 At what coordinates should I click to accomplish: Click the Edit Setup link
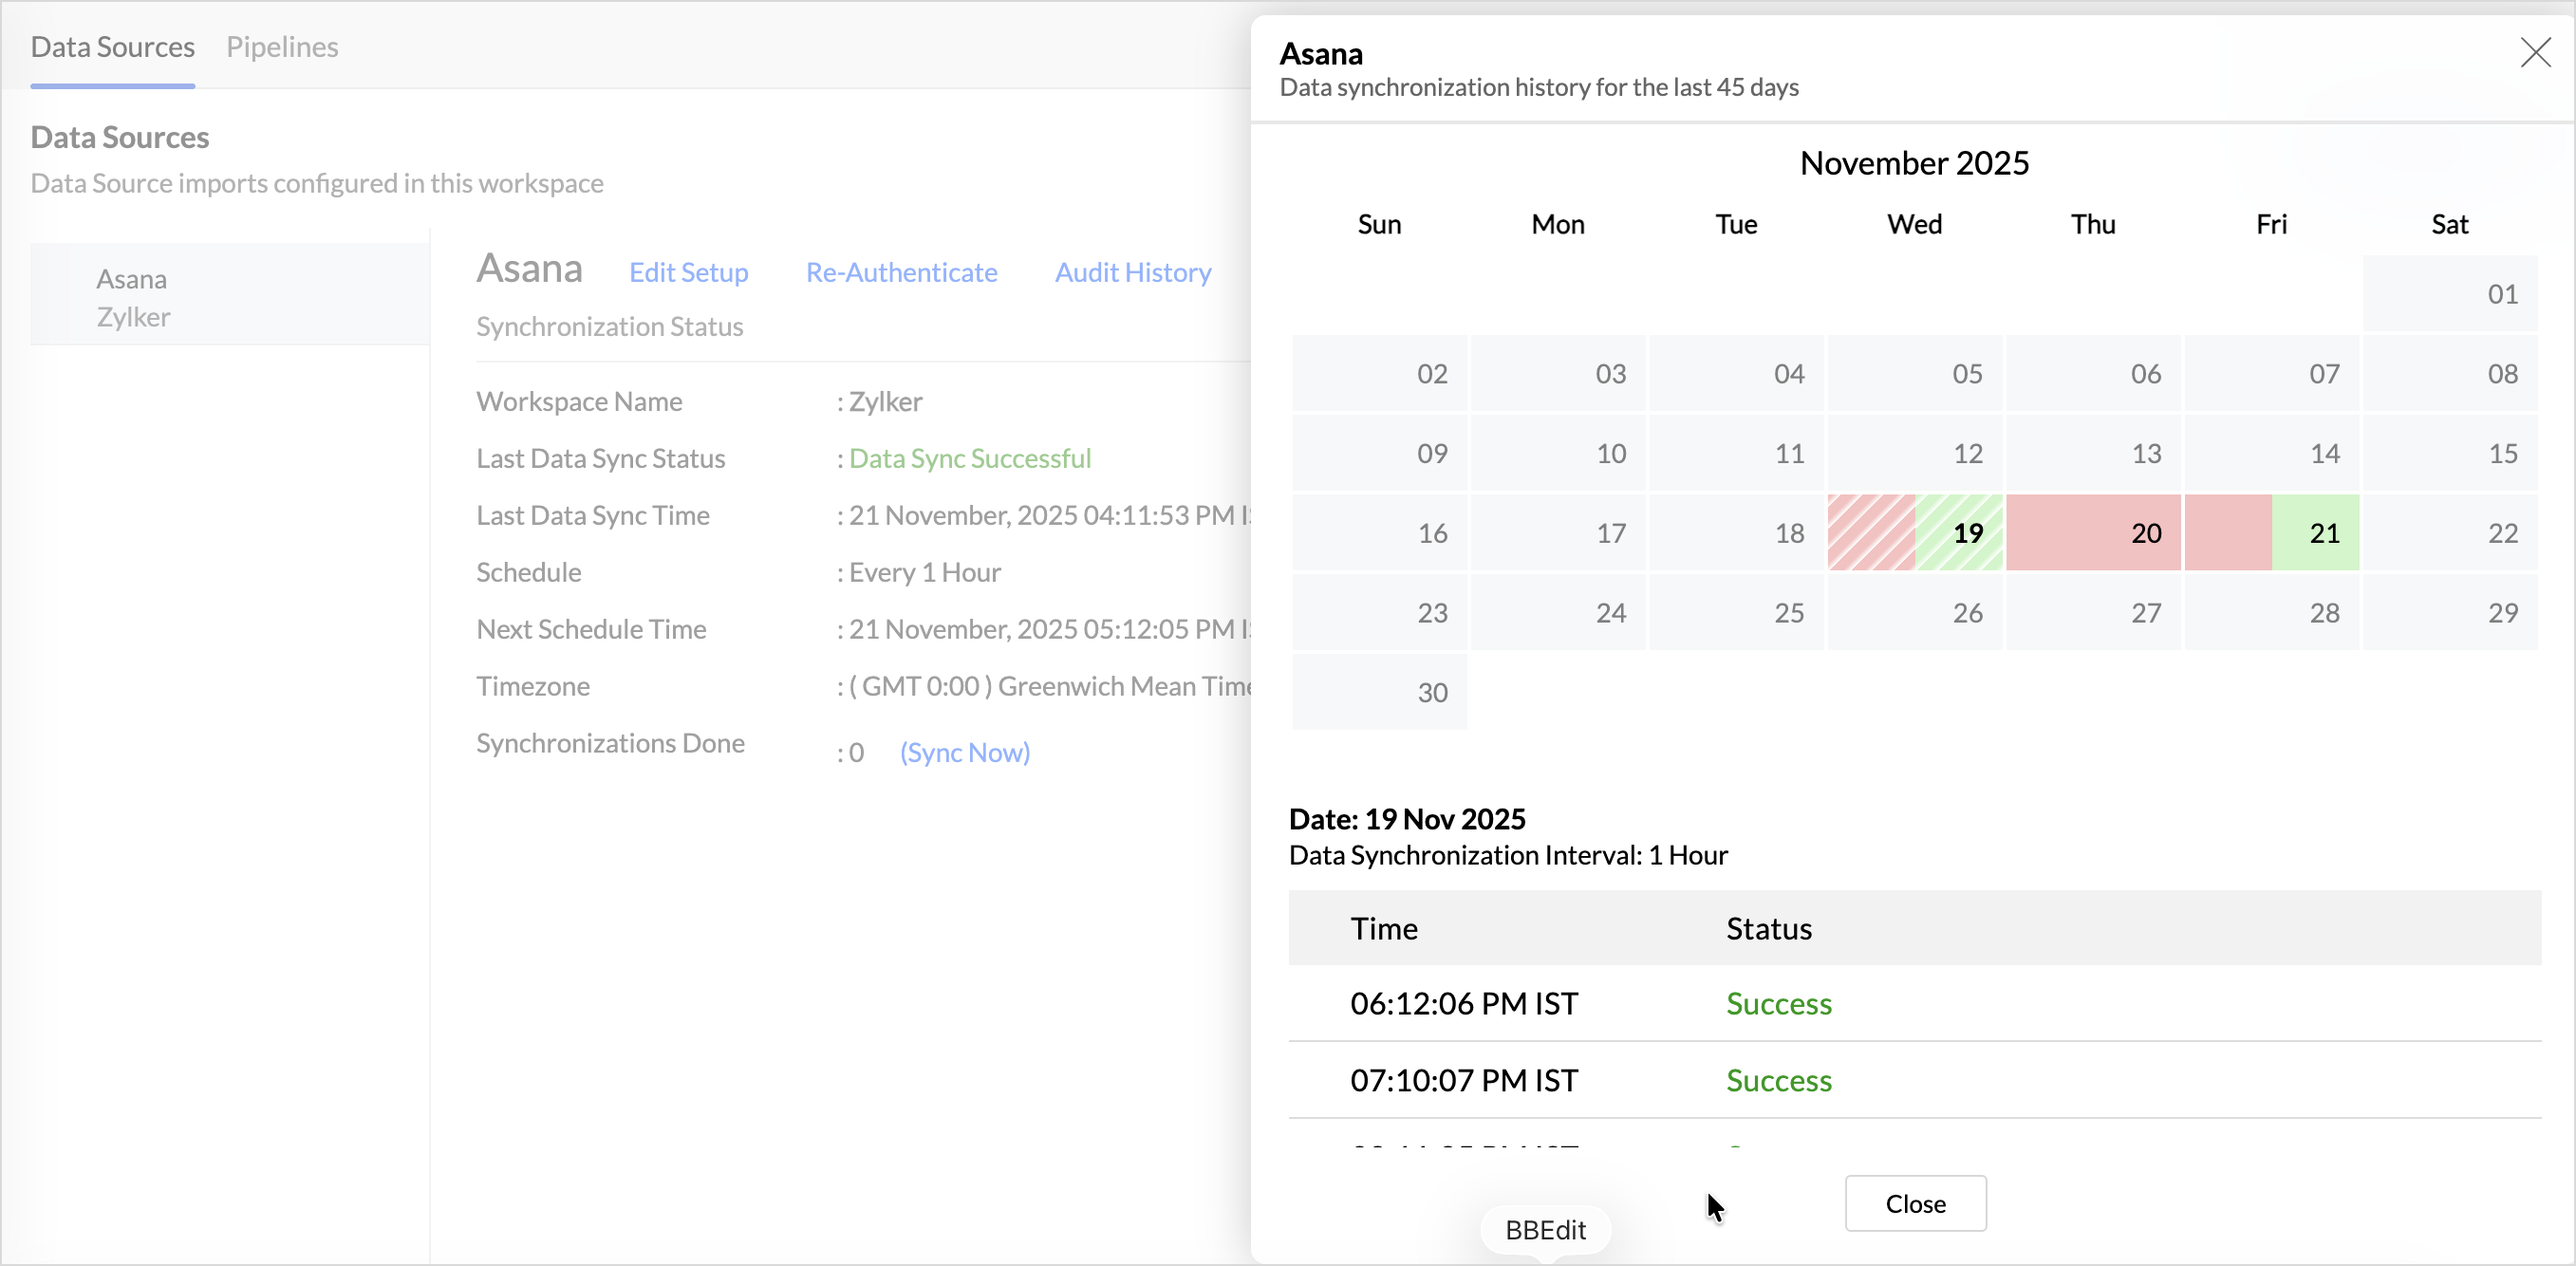coord(688,272)
